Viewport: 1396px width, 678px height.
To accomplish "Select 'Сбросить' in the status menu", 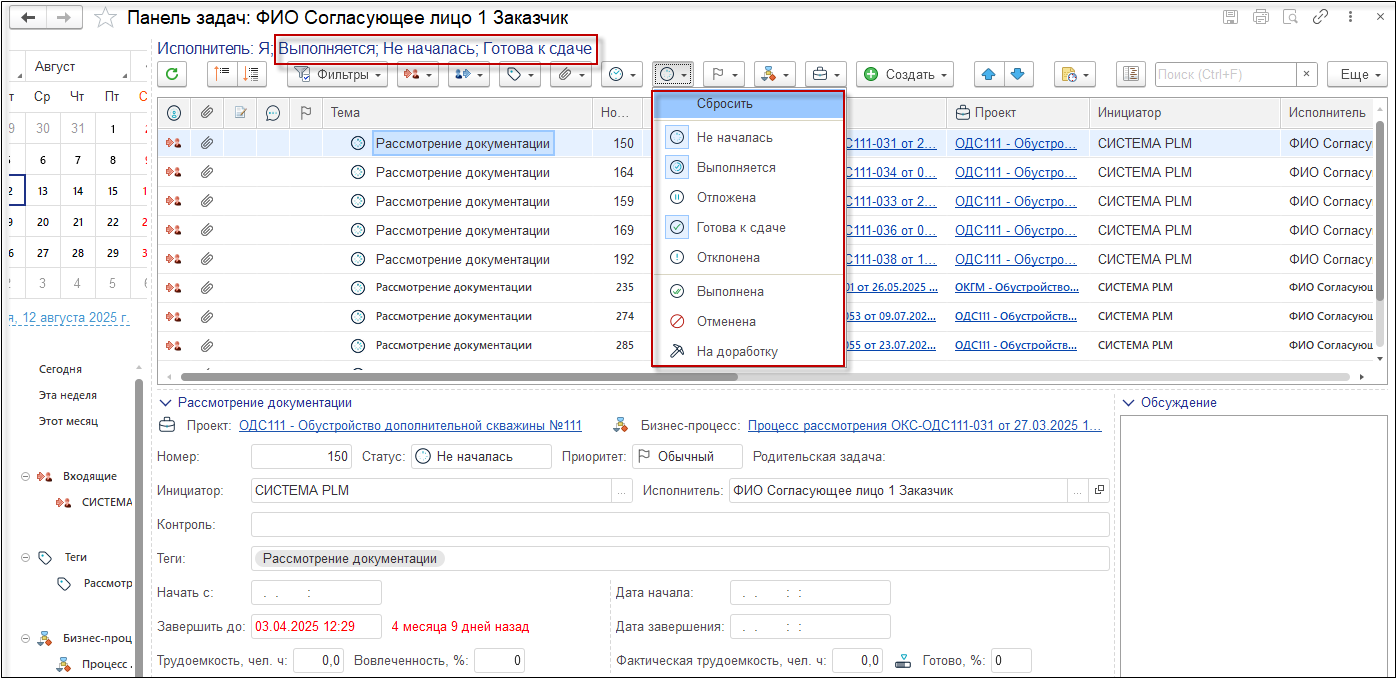I will click(x=725, y=104).
